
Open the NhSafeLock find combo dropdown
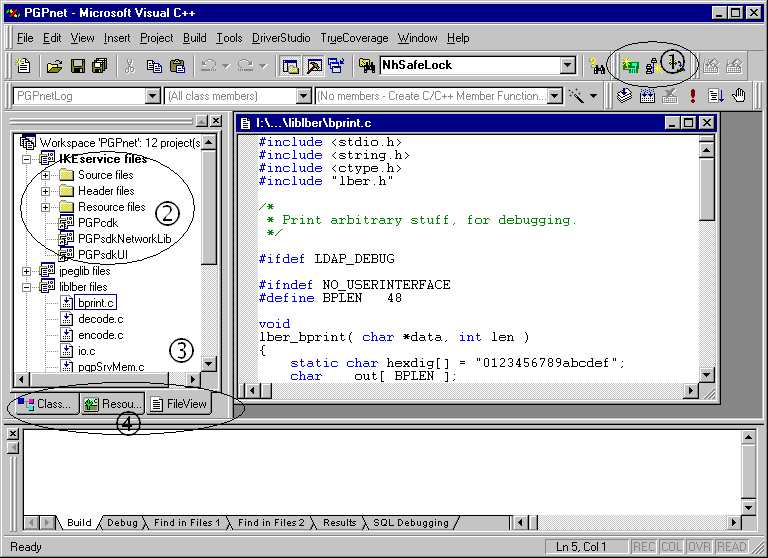568,65
